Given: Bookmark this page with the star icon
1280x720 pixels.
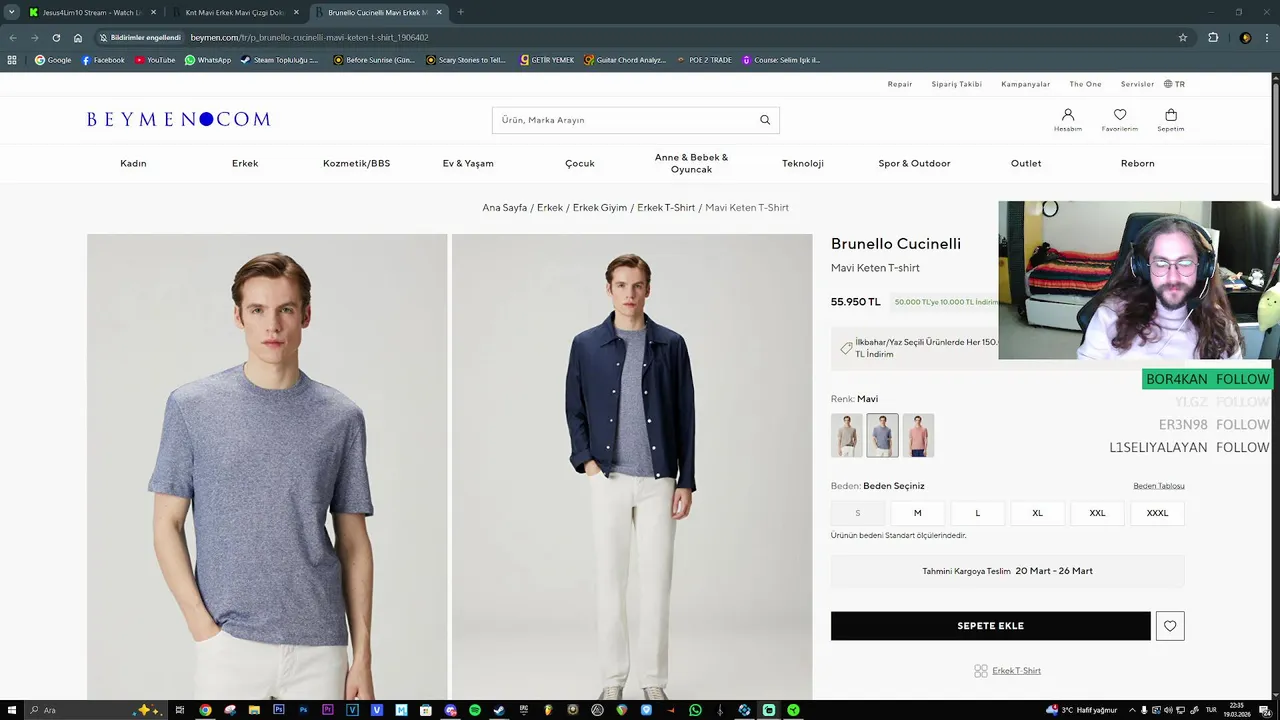Looking at the screenshot, I should pos(1183,38).
